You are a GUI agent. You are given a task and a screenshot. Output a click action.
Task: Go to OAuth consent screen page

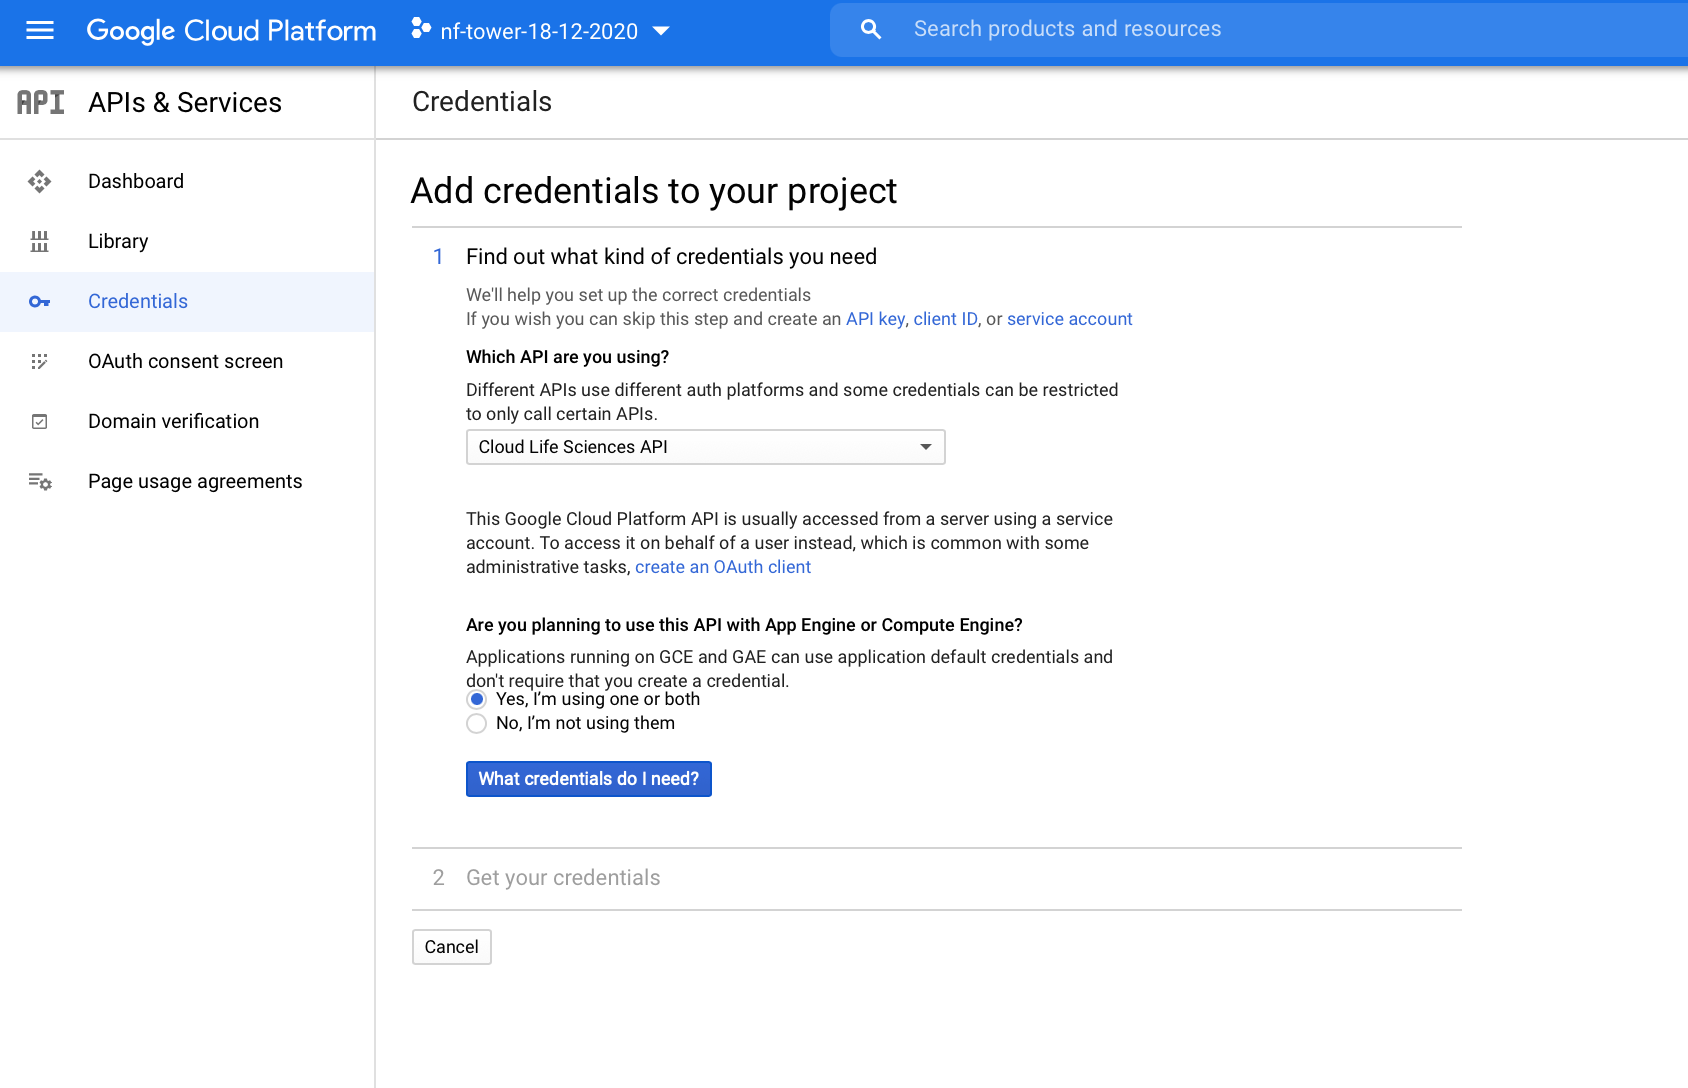coord(185,361)
